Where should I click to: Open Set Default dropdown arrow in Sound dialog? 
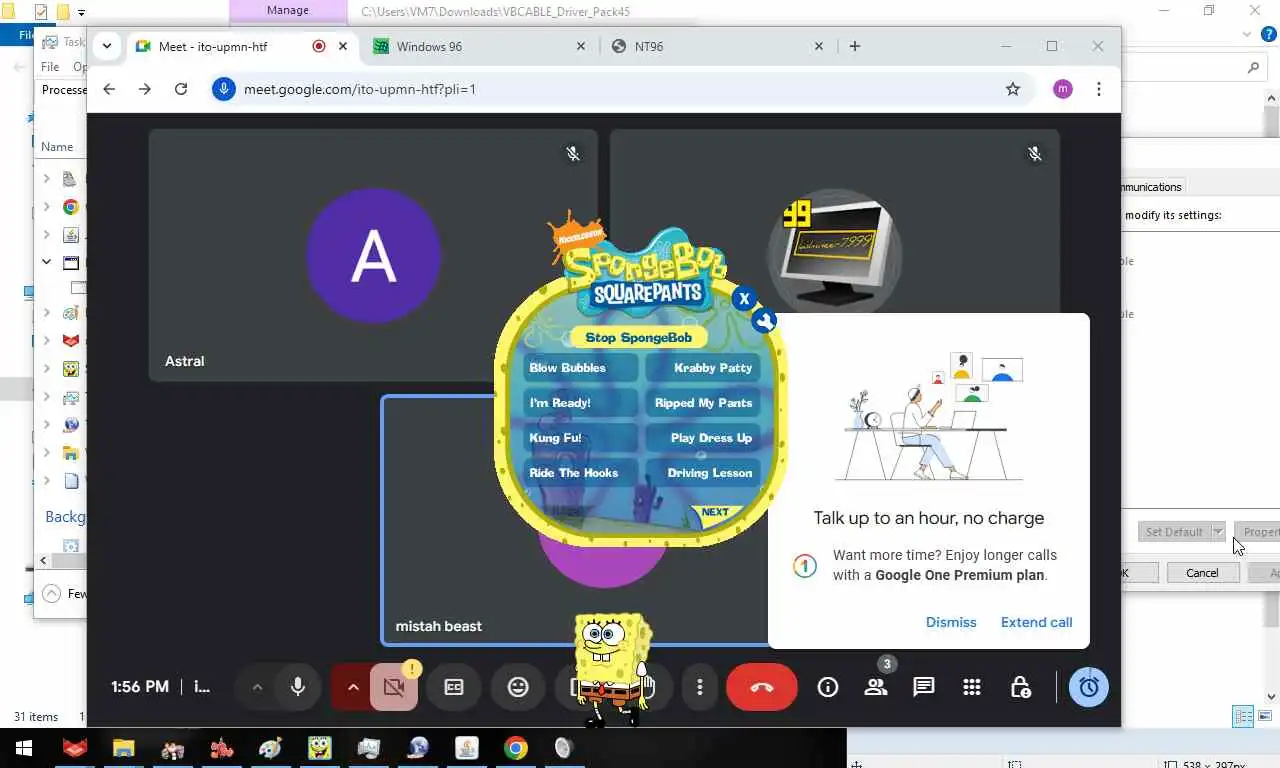[1218, 532]
